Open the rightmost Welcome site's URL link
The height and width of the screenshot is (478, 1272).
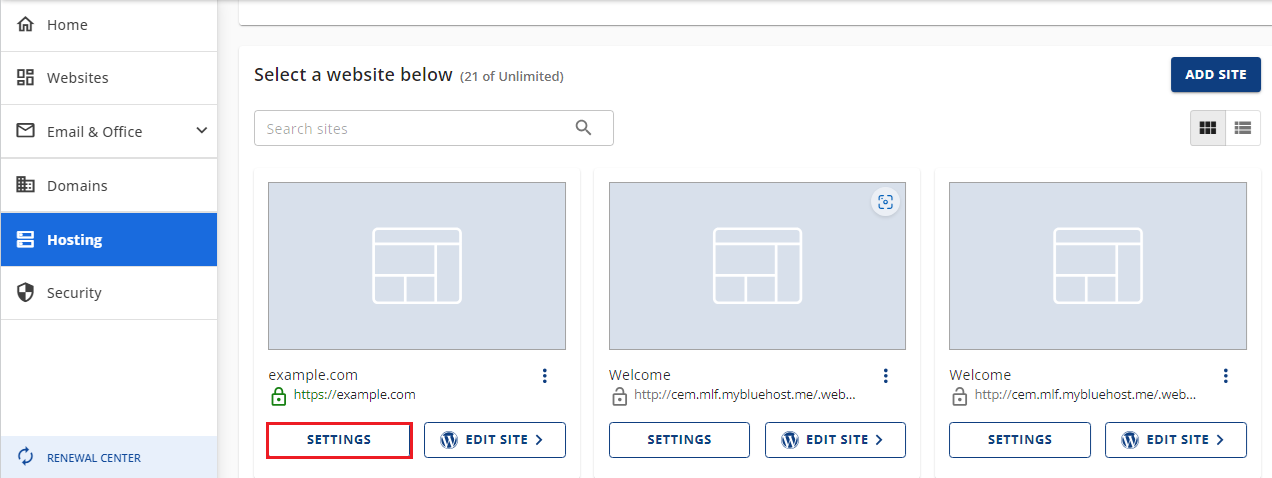1086,395
